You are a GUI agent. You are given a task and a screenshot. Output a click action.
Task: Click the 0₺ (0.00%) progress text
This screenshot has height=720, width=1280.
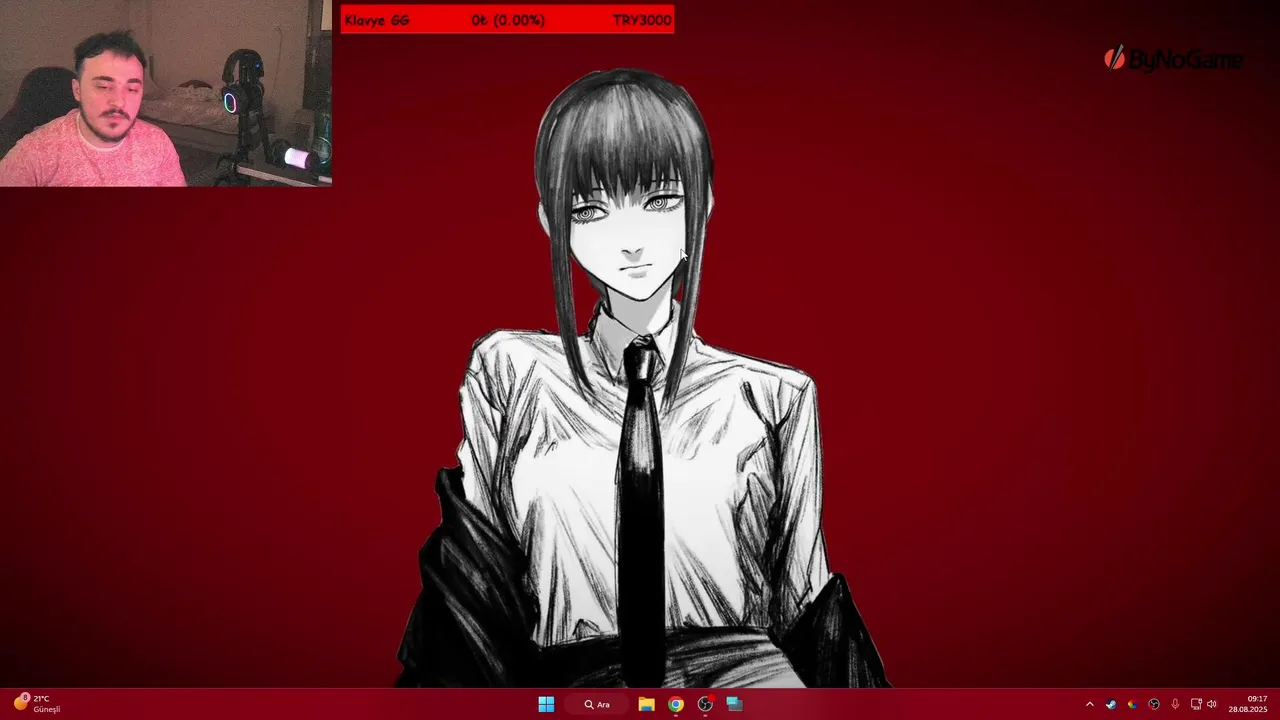coord(508,20)
